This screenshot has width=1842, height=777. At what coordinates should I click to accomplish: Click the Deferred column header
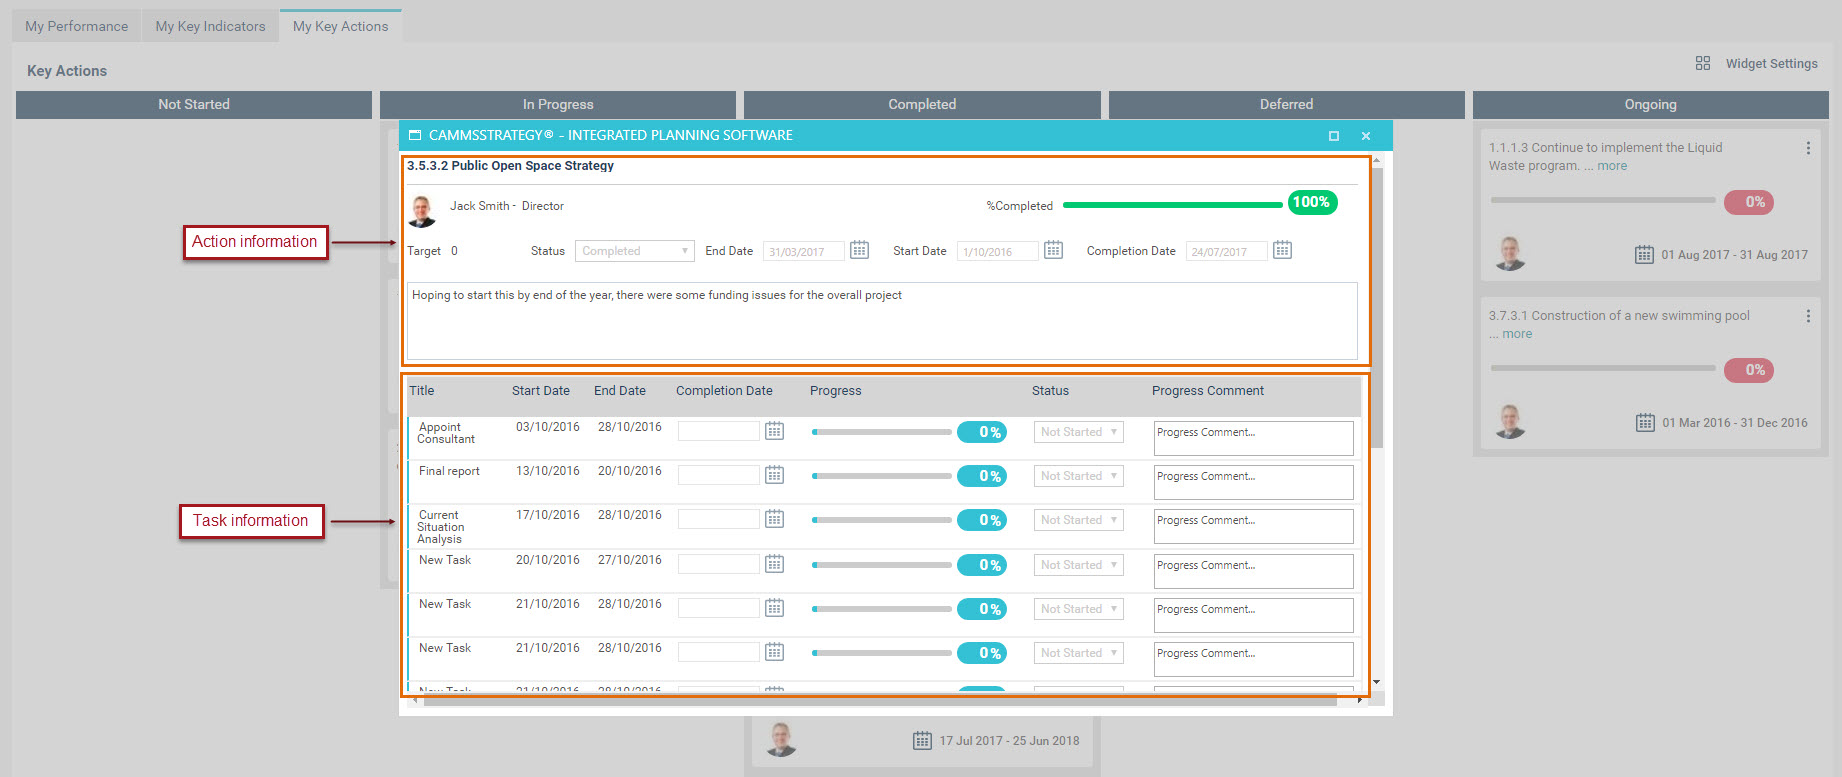click(x=1286, y=104)
